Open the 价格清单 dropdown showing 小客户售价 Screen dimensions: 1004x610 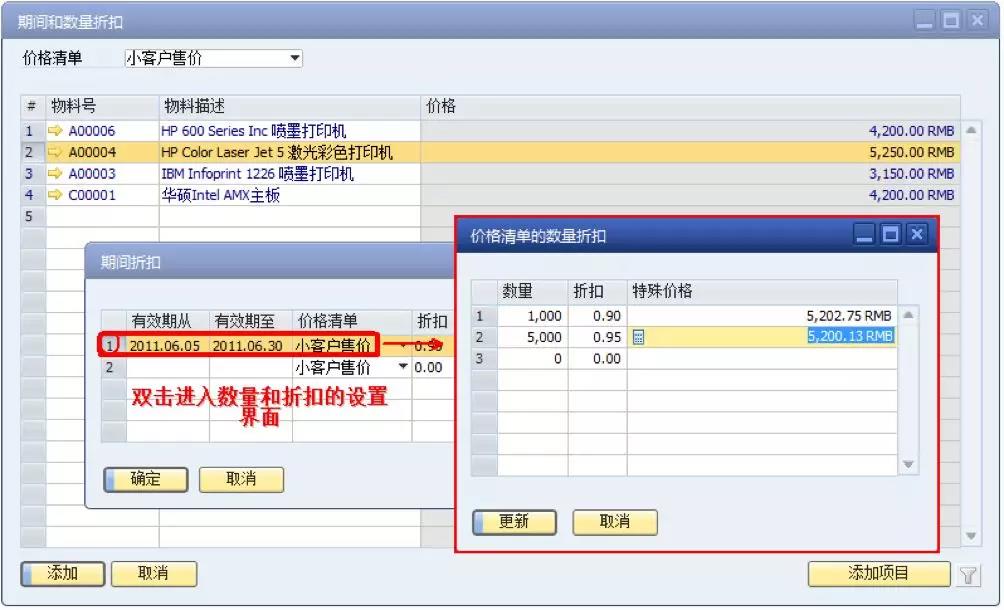(x=296, y=57)
